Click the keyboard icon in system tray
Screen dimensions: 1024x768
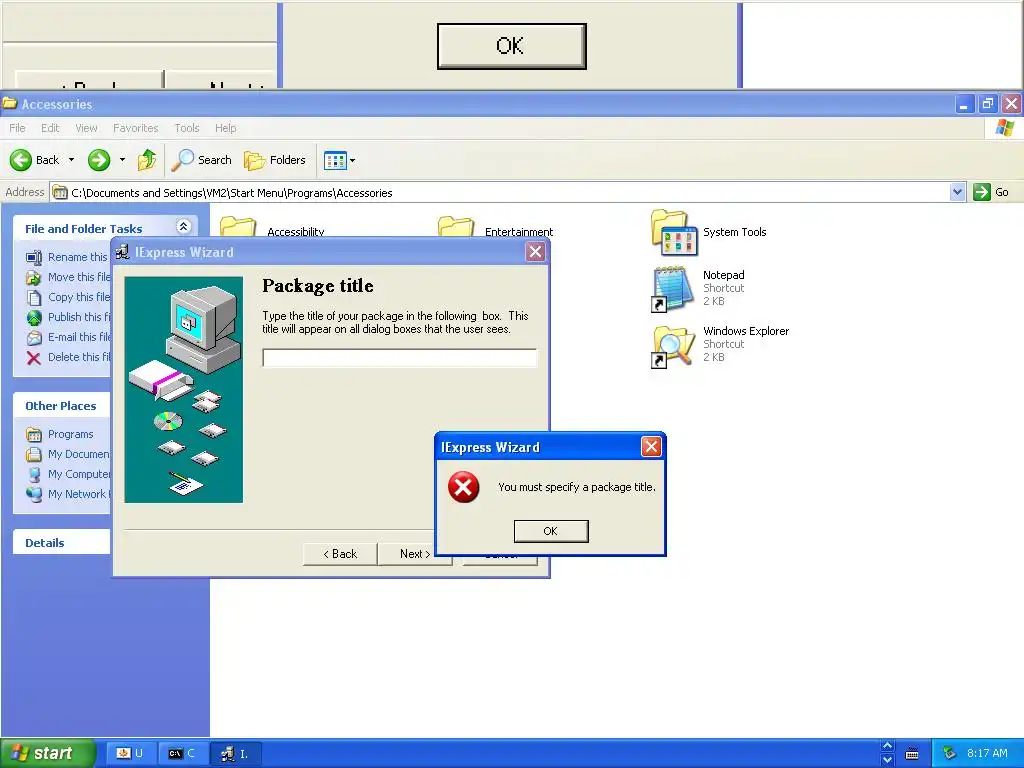(912, 754)
